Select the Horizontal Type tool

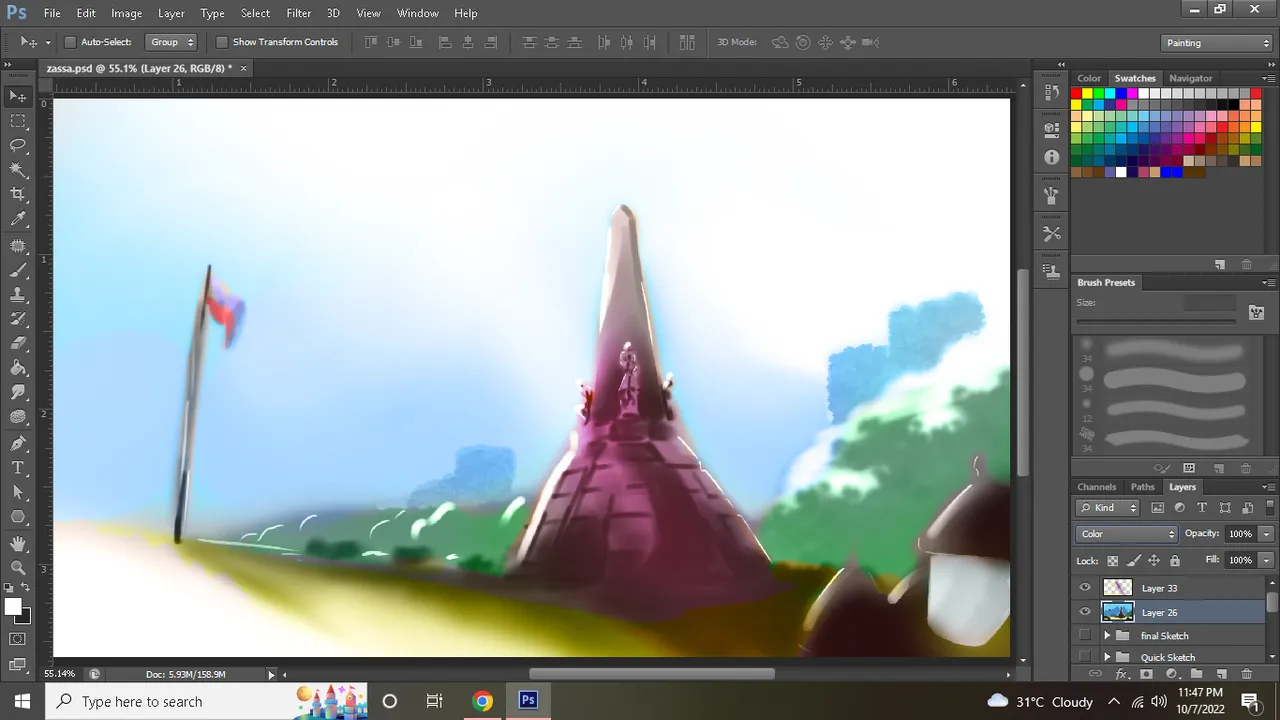18,468
